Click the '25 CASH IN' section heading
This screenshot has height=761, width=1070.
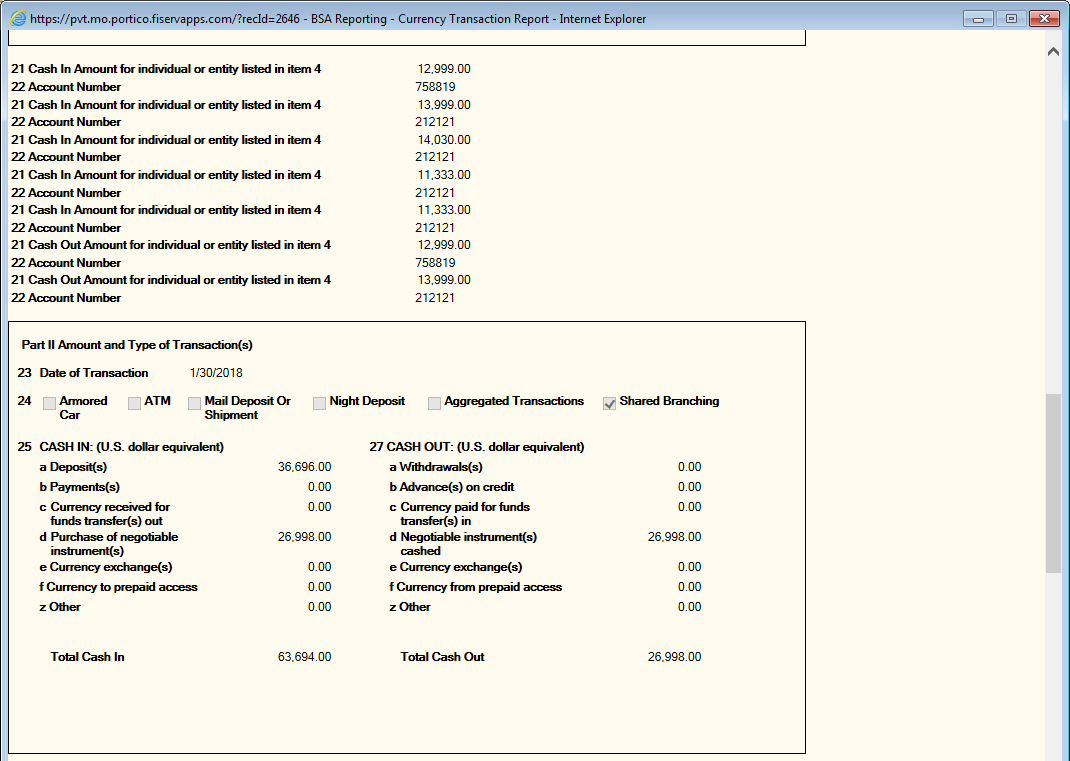121,446
